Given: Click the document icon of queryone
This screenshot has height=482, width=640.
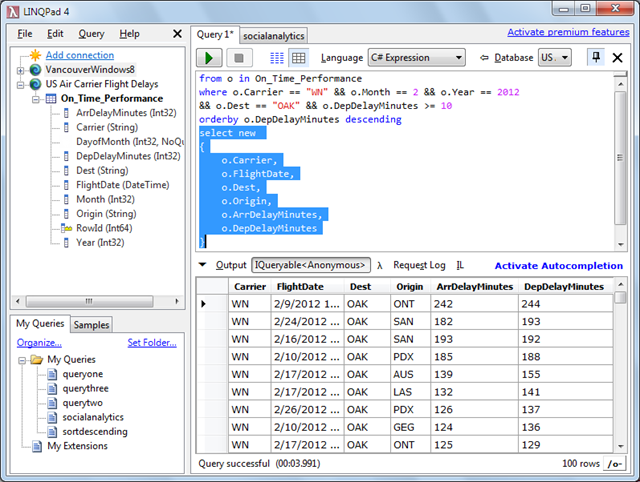Looking at the screenshot, I should [52, 374].
